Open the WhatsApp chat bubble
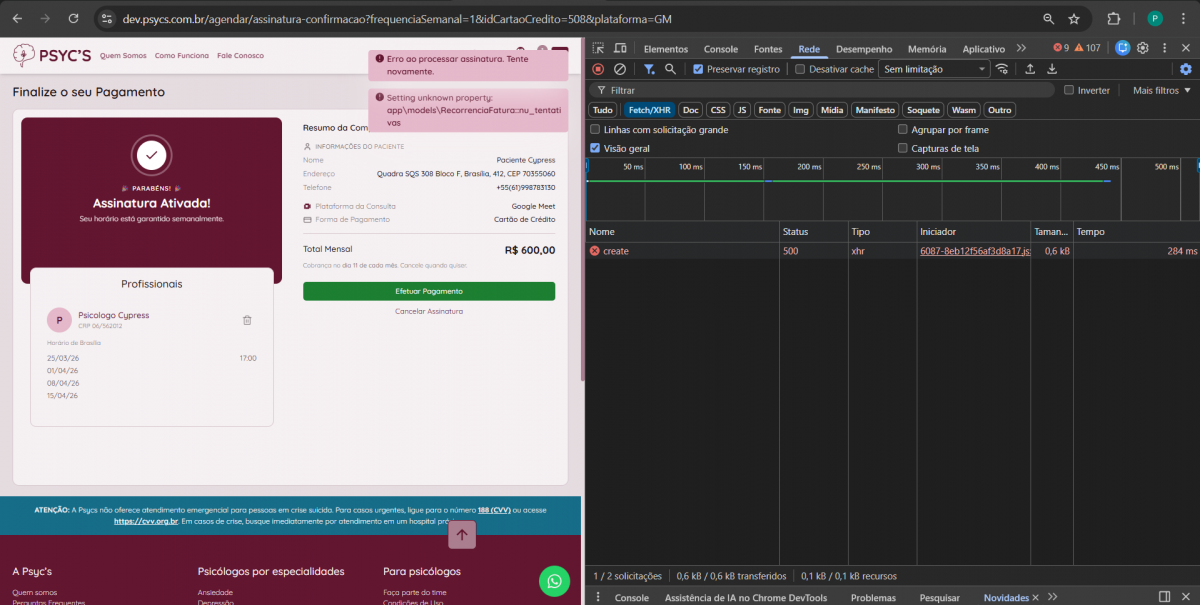1200x605 pixels. pyautogui.click(x=554, y=580)
